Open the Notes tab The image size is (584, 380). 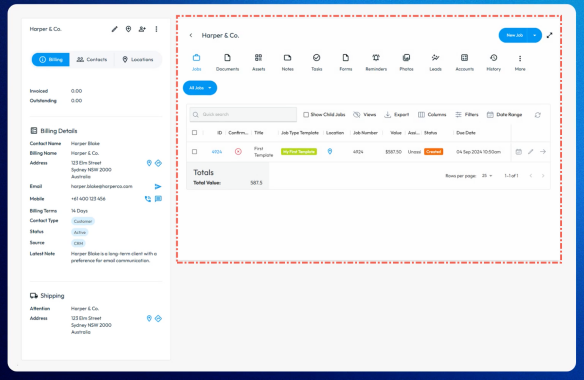[288, 62]
